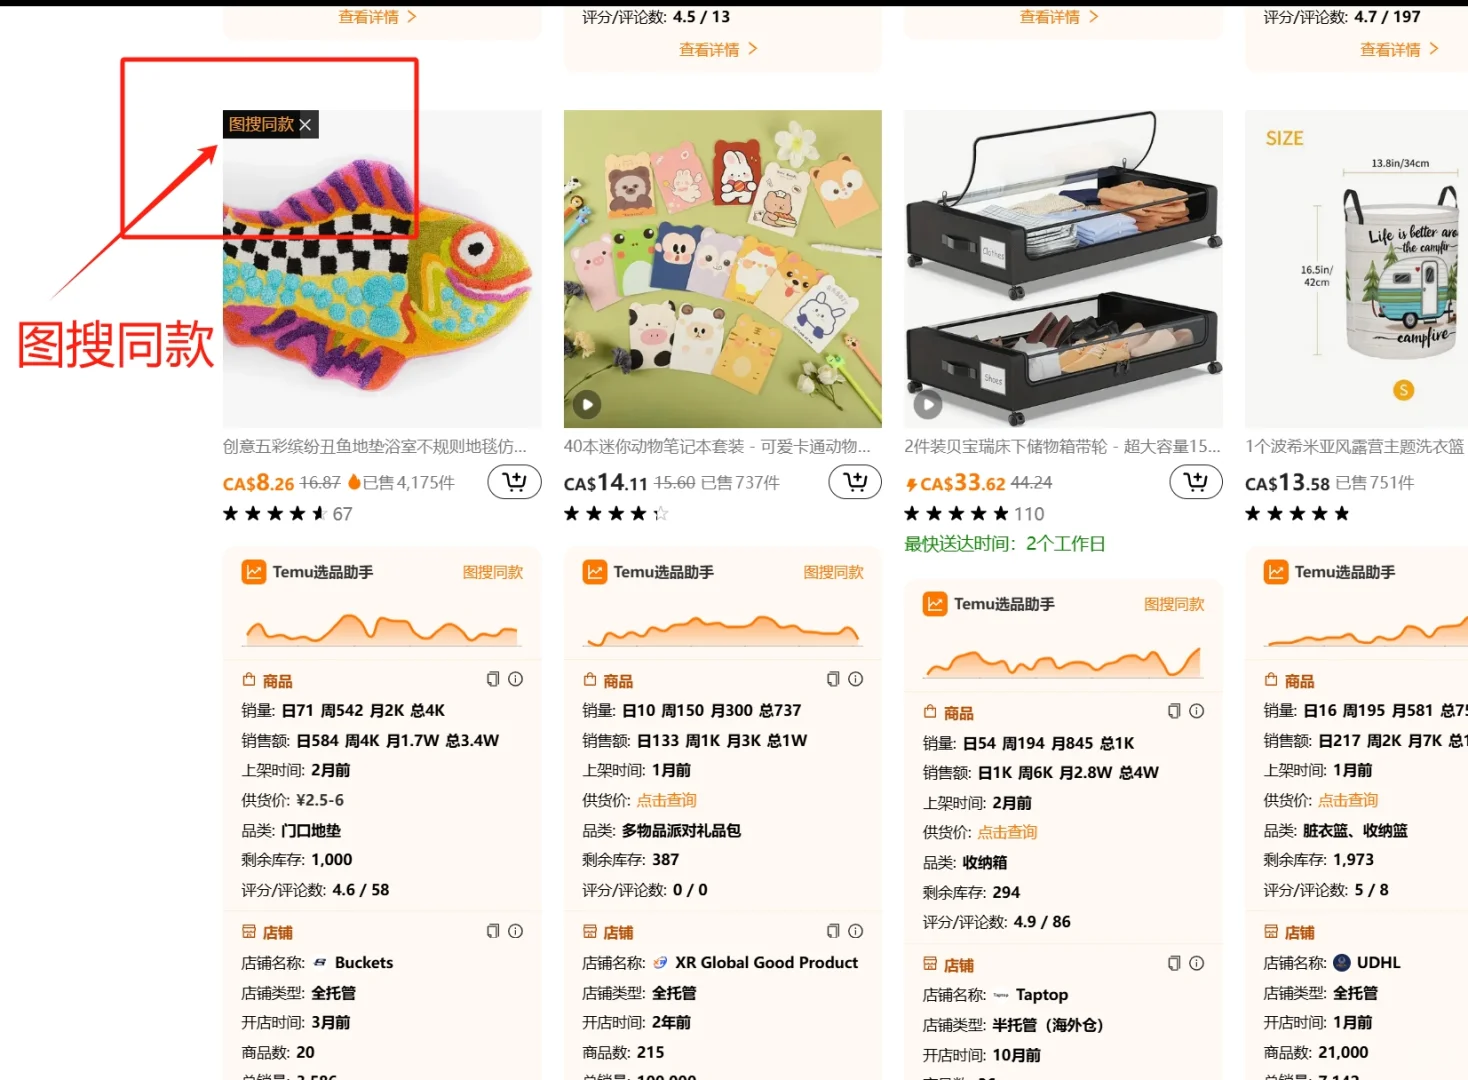Open the colorful fish rug product image

click(x=382, y=269)
